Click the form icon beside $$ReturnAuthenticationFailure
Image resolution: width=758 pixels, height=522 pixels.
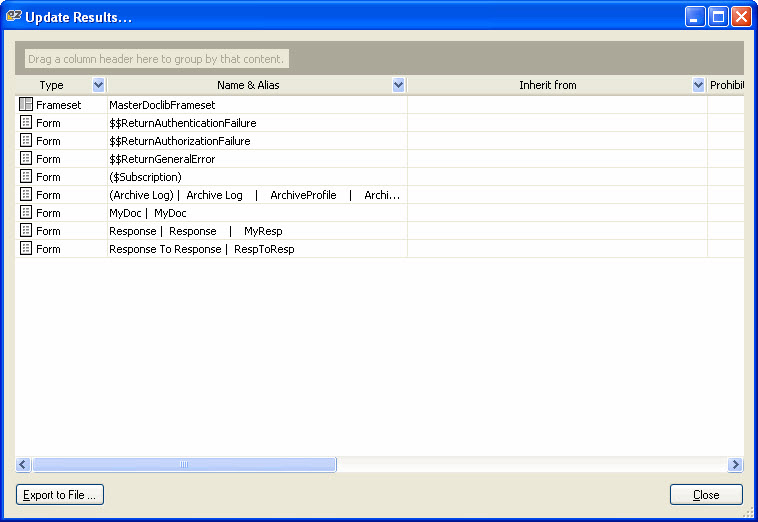tap(26, 123)
